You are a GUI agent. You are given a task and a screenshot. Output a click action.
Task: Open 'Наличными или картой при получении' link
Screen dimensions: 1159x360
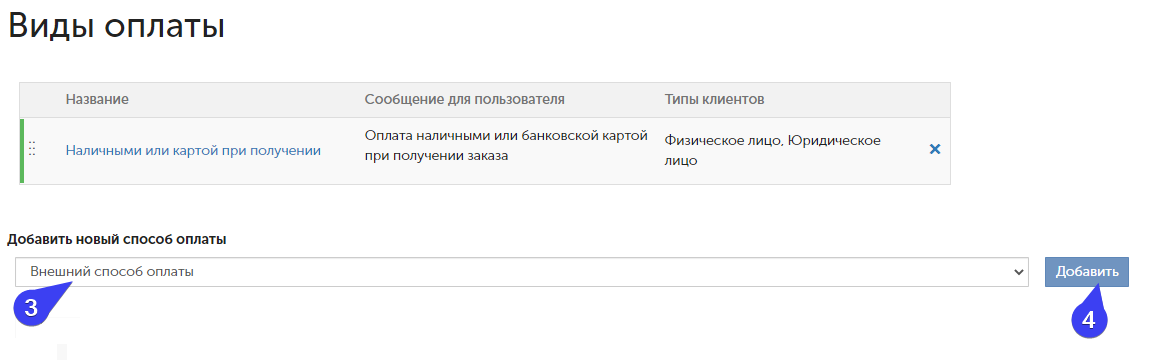coord(193,150)
